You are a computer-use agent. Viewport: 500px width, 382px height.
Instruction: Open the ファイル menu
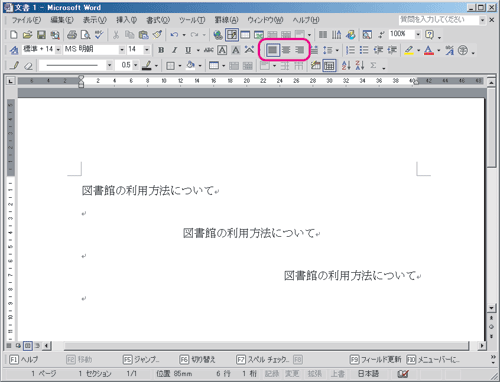tap(27, 20)
